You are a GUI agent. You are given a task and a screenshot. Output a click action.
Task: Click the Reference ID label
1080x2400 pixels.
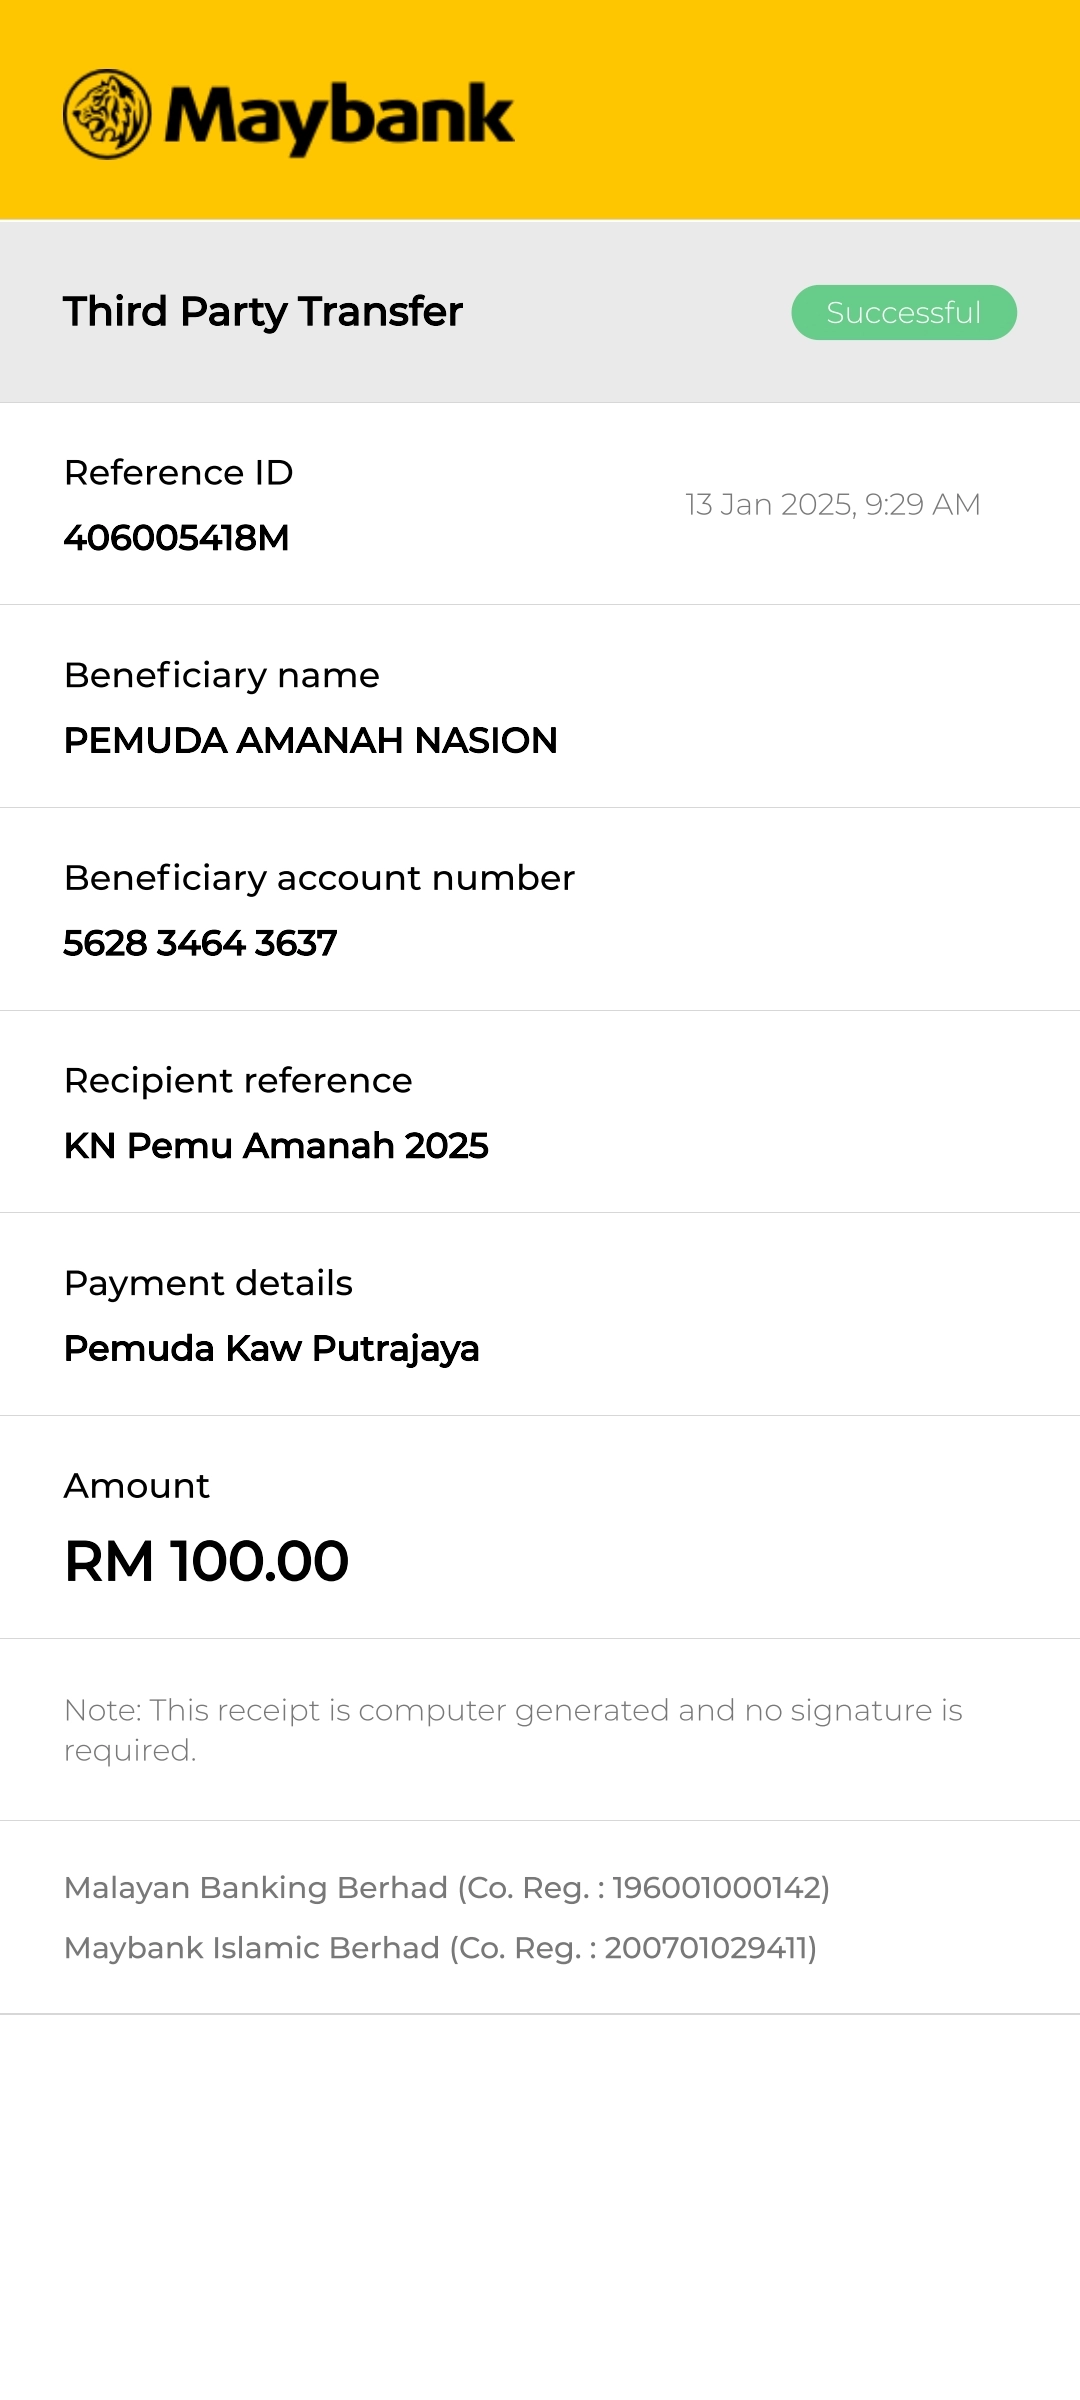point(179,473)
